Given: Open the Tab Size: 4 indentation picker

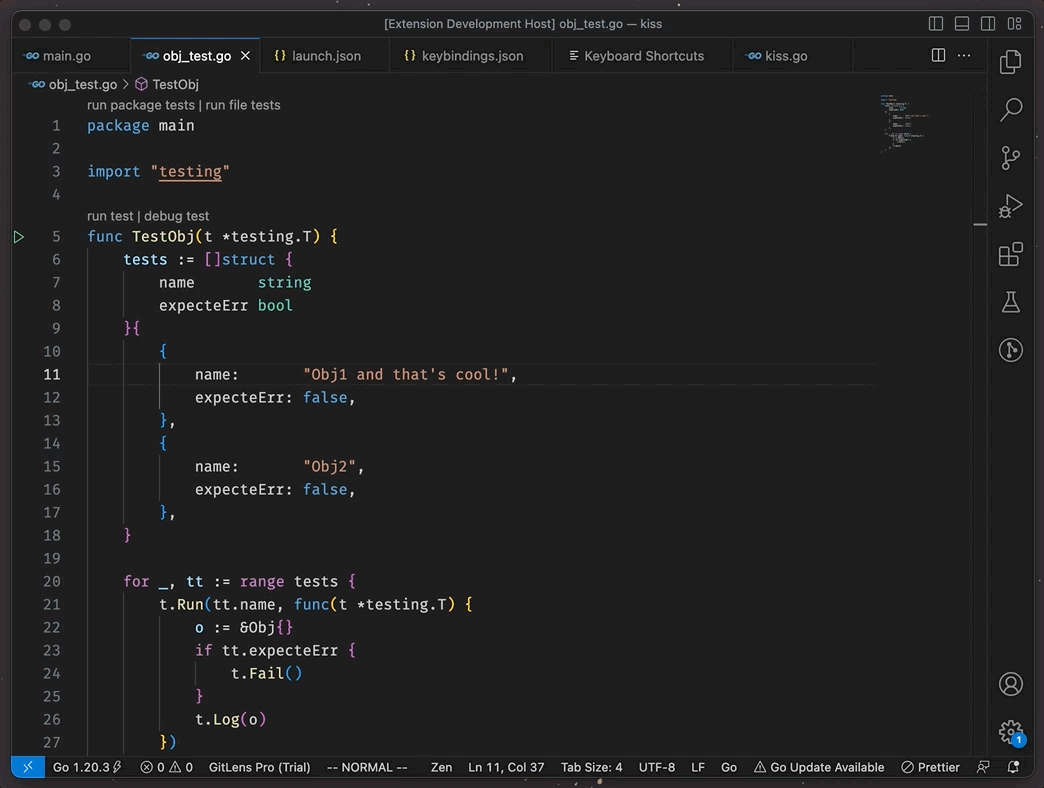Looking at the screenshot, I should pyautogui.click(x=591, y=767).
